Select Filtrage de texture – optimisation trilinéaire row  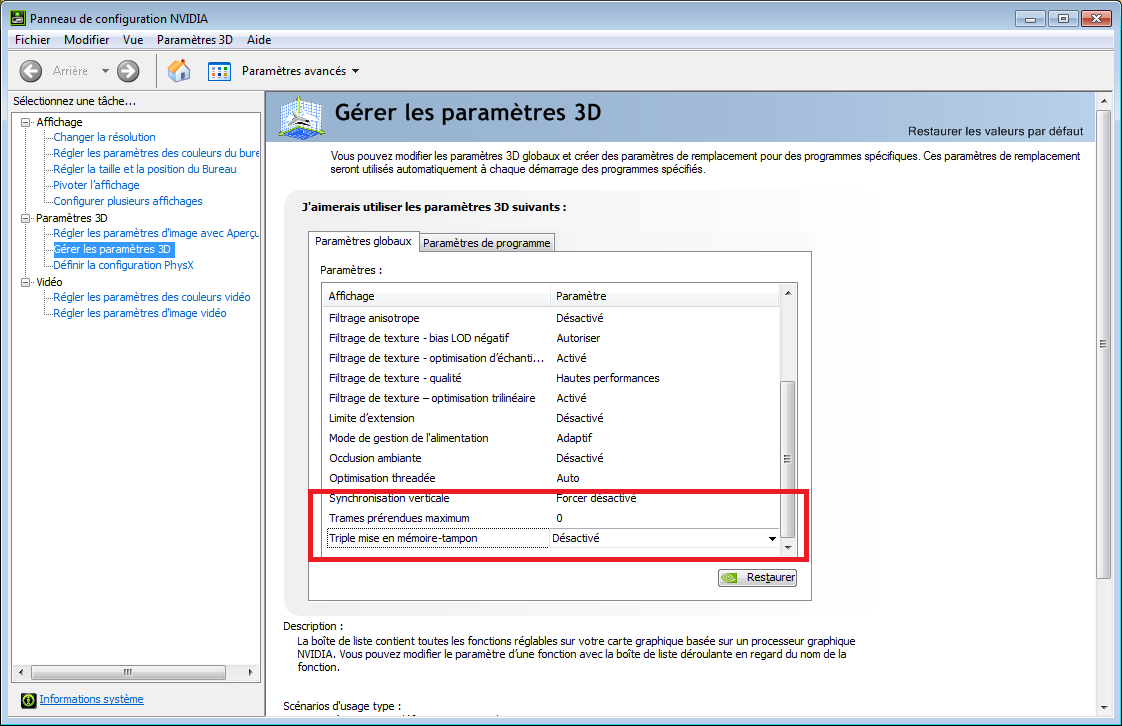click(551, 398)
